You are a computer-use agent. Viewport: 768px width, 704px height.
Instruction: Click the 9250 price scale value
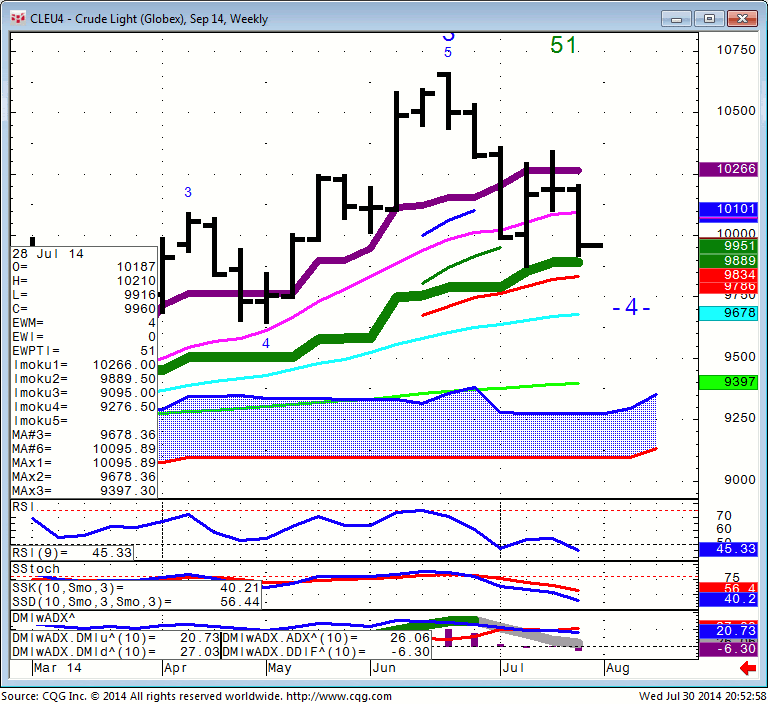pos(740,418)
